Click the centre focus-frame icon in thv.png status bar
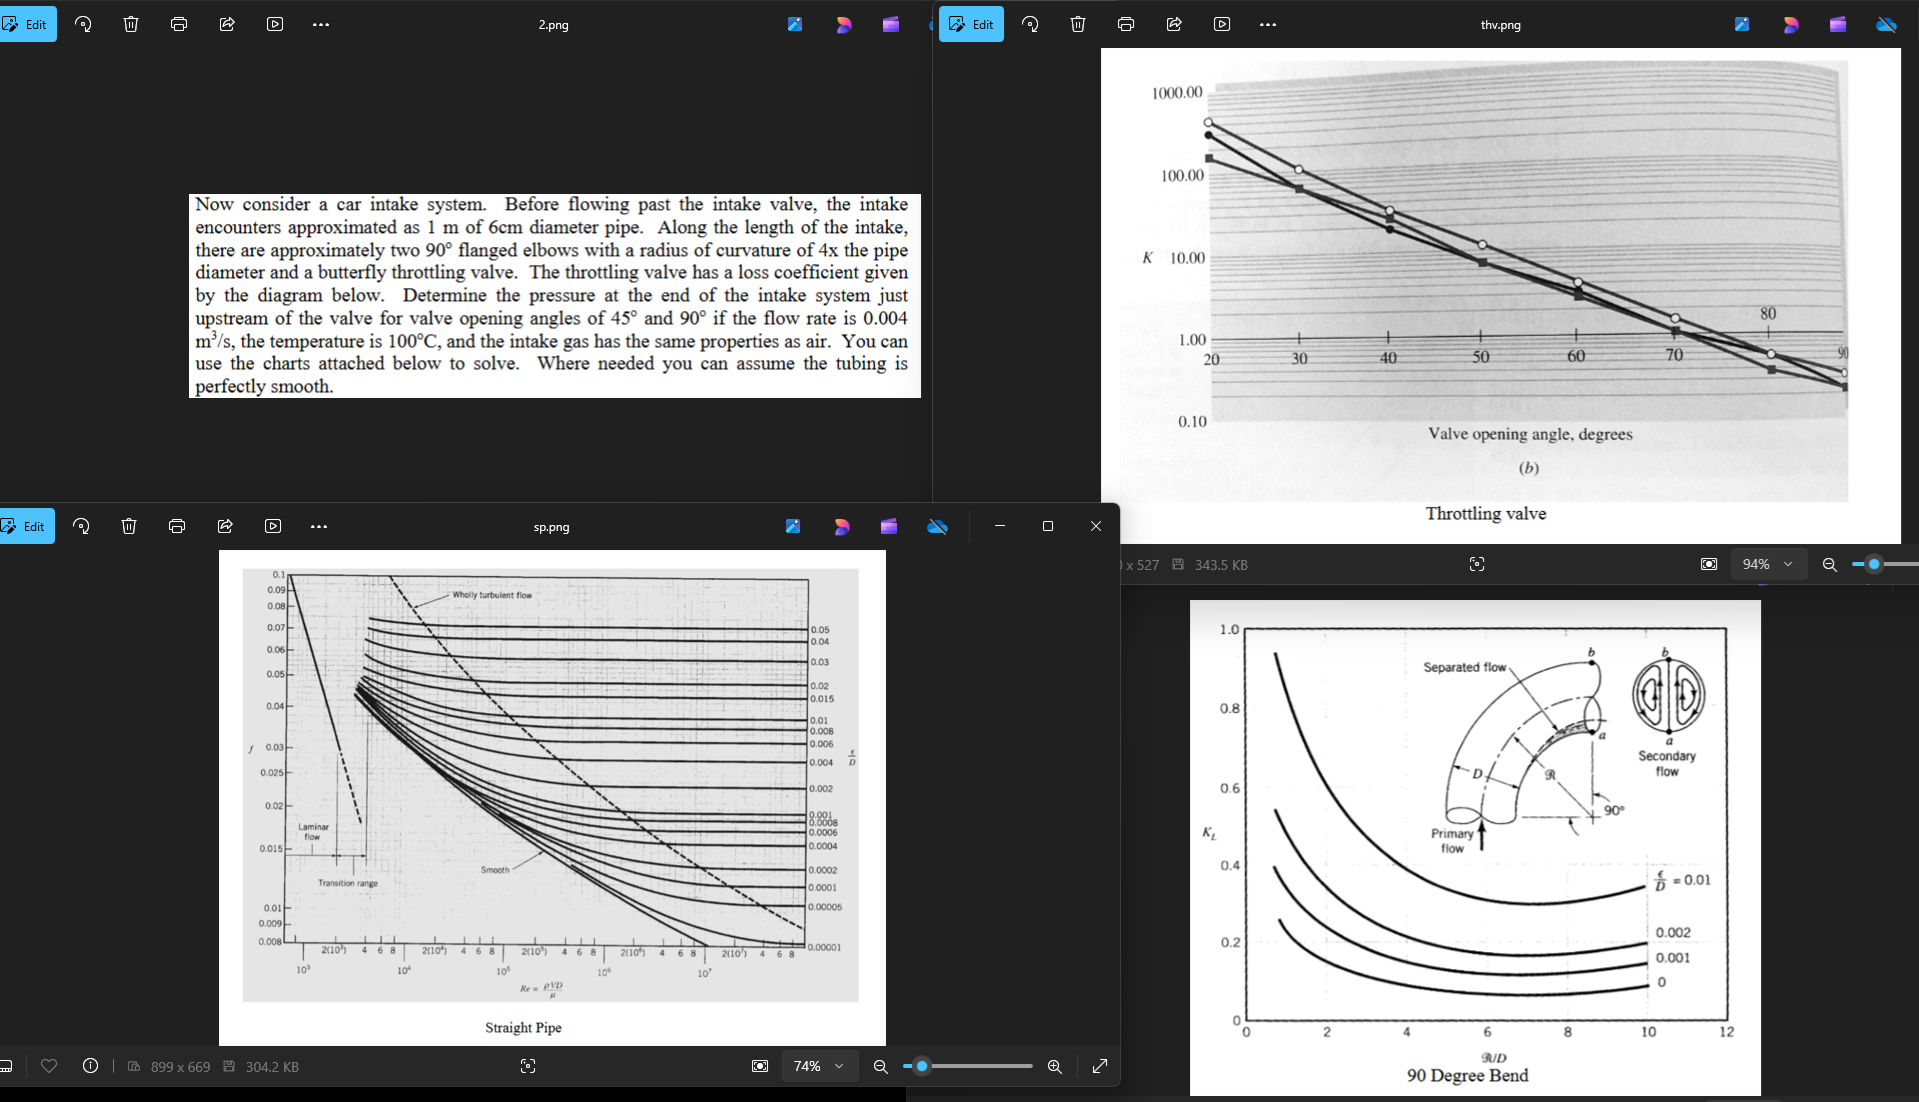The width and height of the screenshot is (1919, 1102). pyautogui.click(x=1477, y=564)
